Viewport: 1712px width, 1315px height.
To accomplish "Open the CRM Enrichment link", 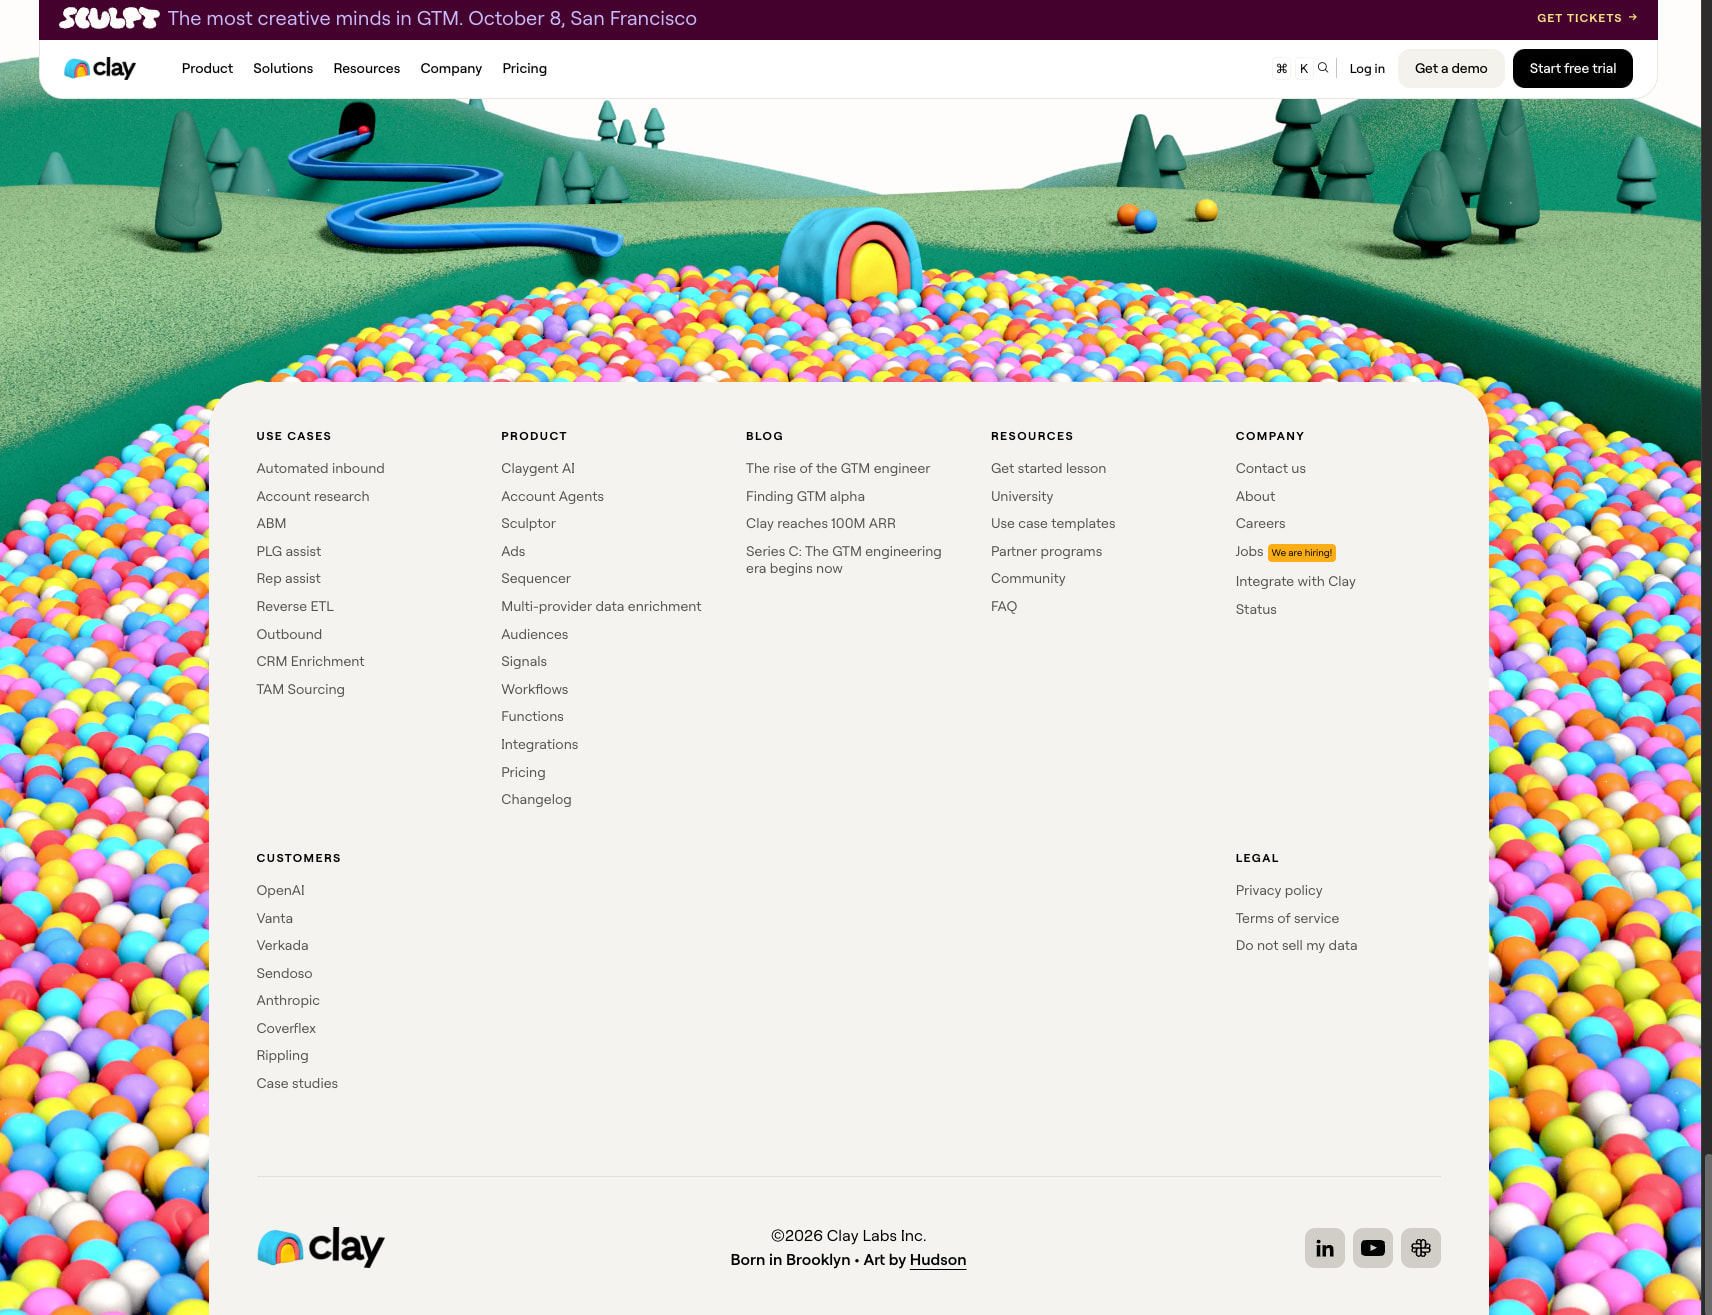I will point(310,661).
